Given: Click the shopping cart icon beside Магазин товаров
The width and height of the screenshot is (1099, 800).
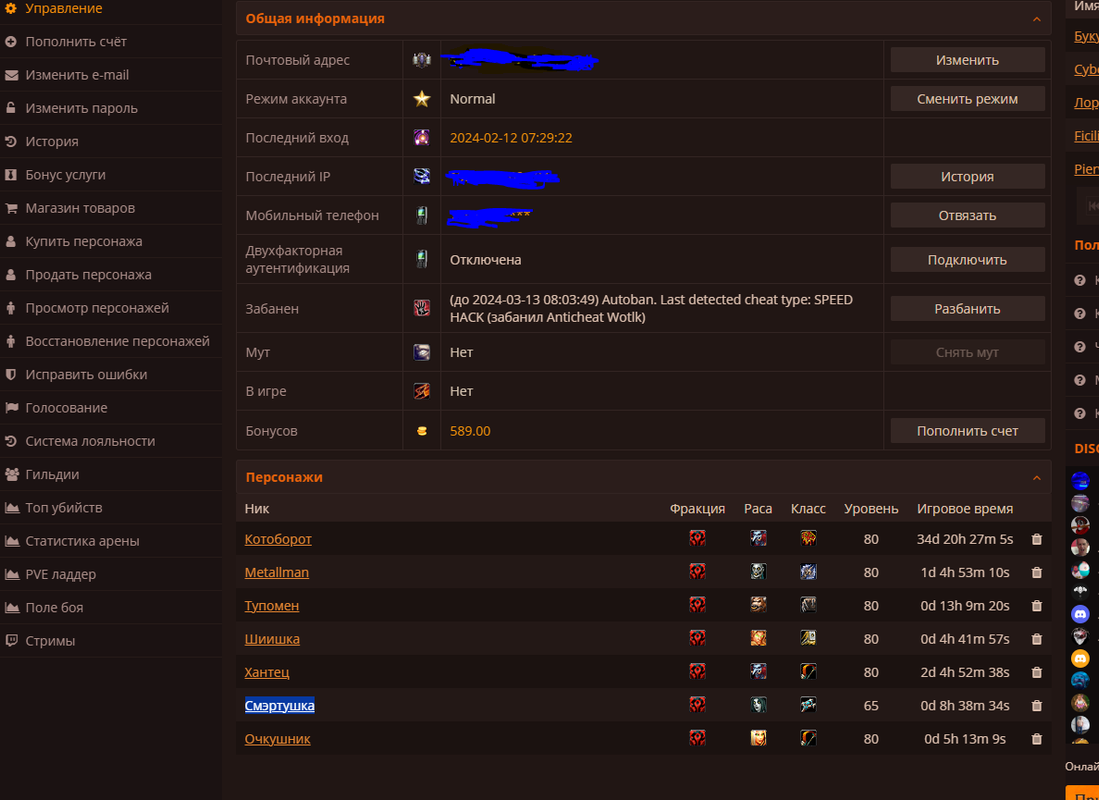Looking at the screenshot, I should (x=11, y=208).
